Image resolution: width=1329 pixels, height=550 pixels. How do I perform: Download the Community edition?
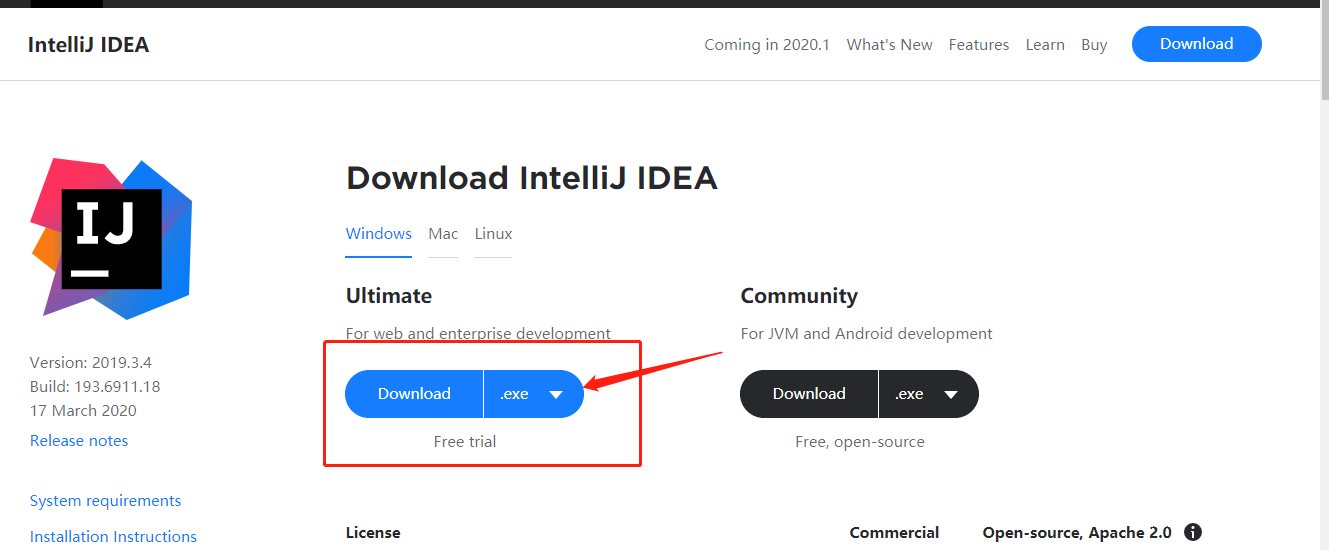click(x=809, y=394)
